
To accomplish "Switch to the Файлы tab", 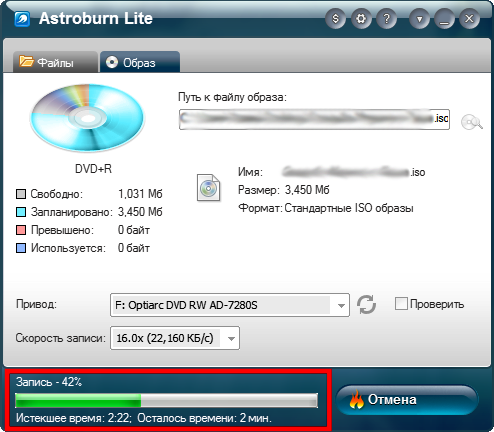I will coord(55,62).
